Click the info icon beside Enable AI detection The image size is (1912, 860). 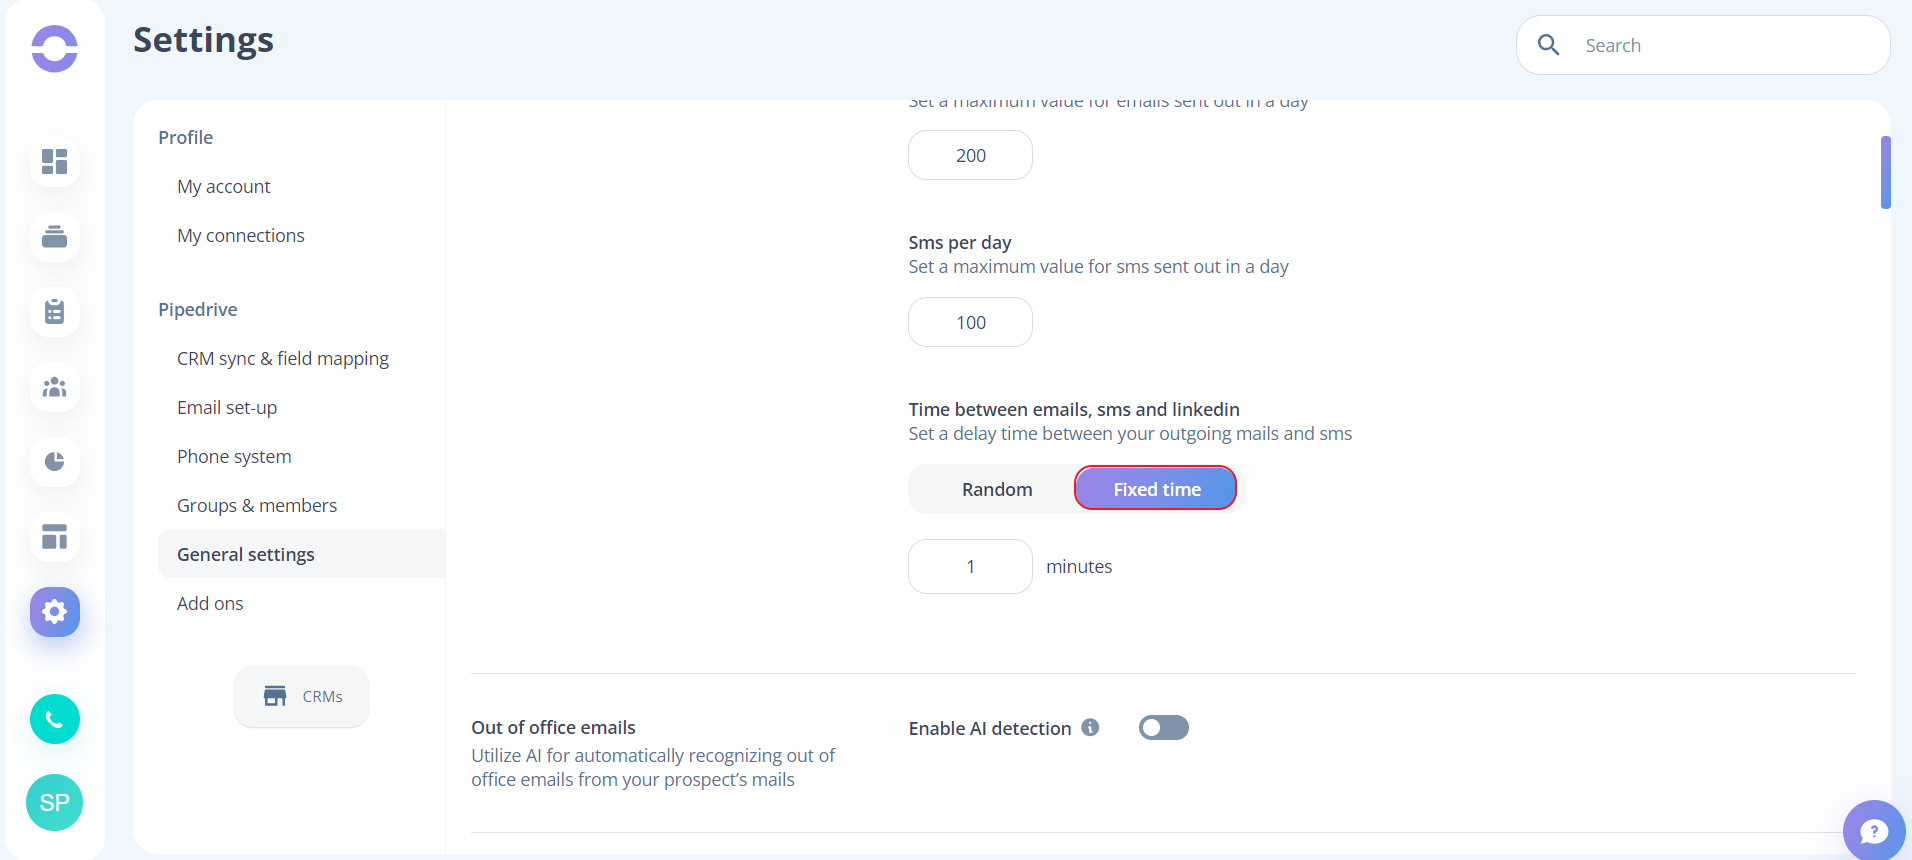click(x=1091, y=727)
